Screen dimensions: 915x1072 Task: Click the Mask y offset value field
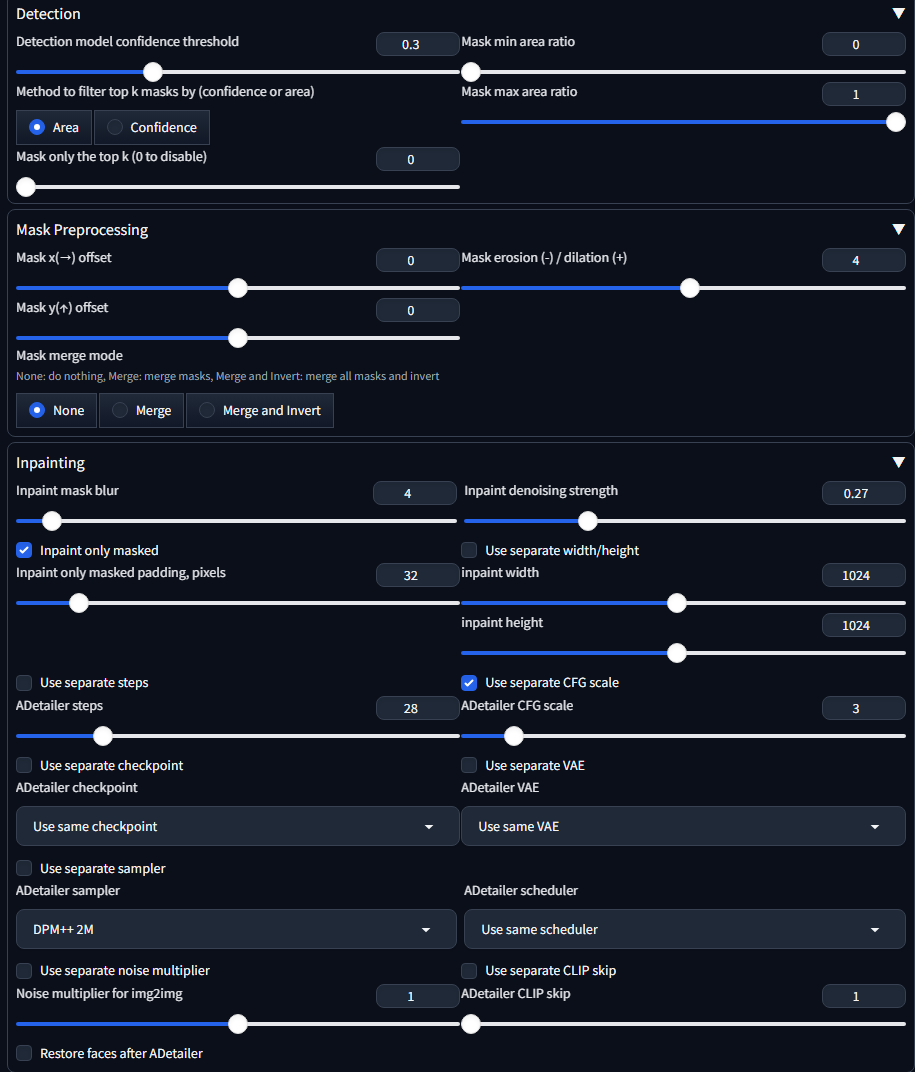417,310
